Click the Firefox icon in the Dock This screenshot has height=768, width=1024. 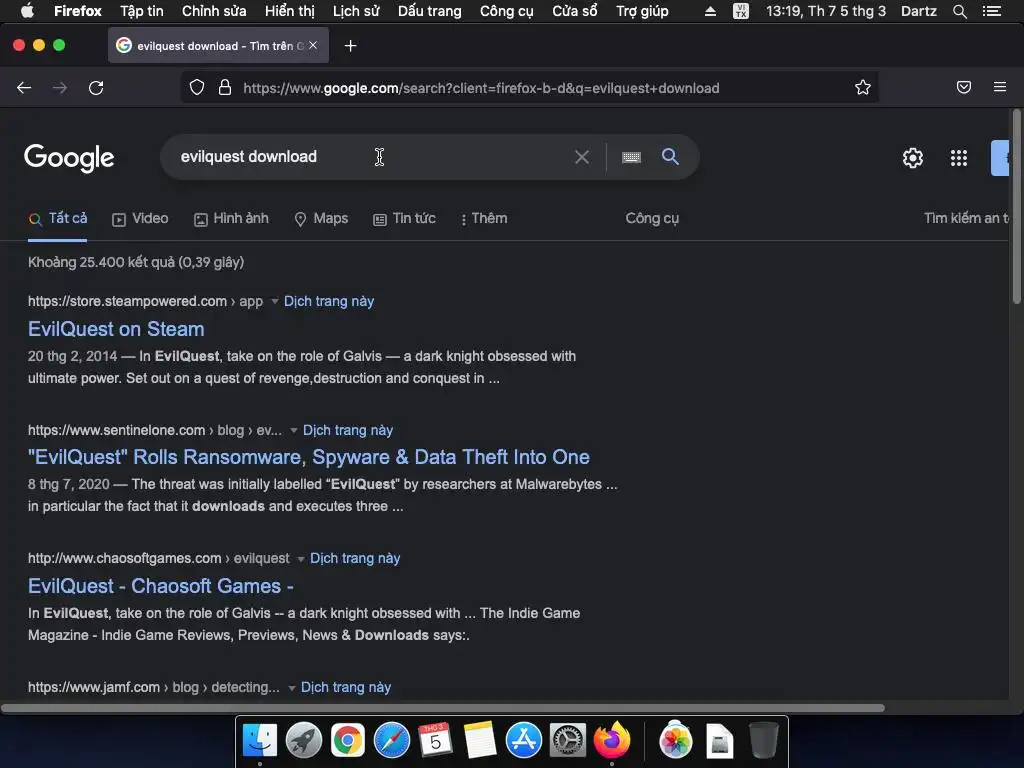[x=612, y=741]
